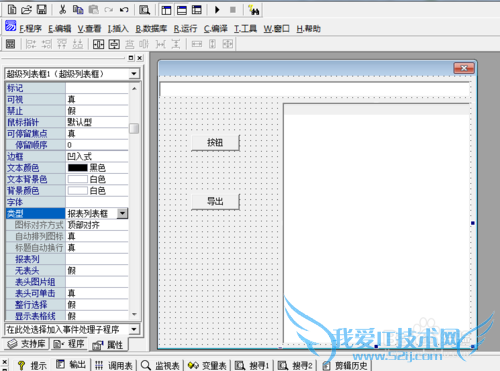Paste using the clipboard icon
This screenshot has height=371, width=500.
point(94,10)
